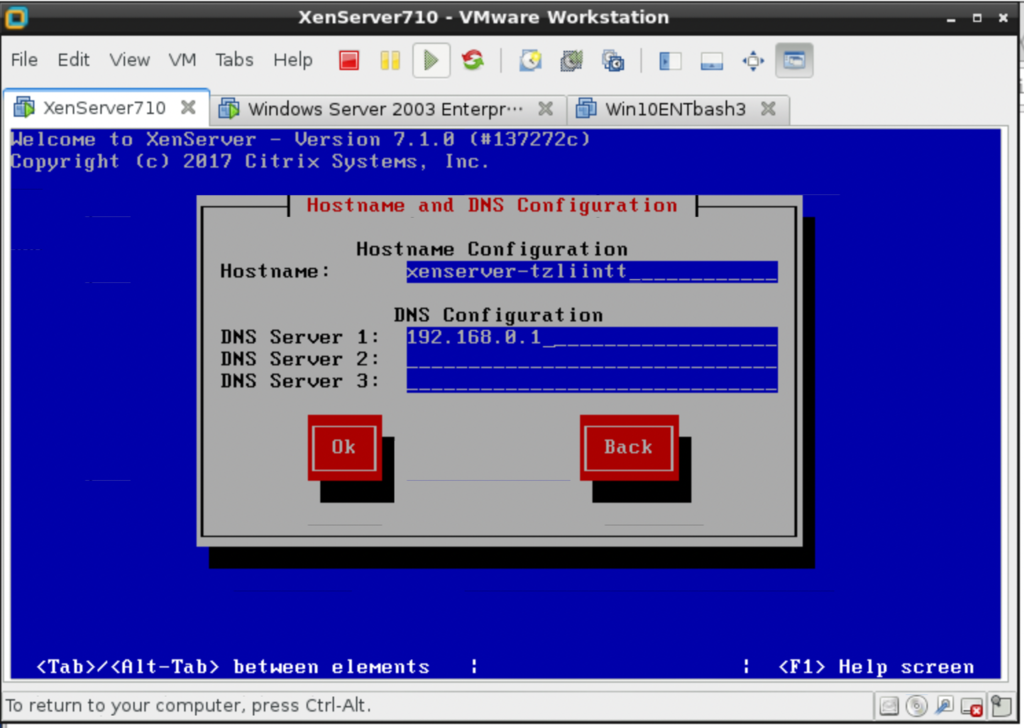The image size is (1024, 728).
Task: Toggle the thumbnail bar icon
Action: click(x=711, y=61)
